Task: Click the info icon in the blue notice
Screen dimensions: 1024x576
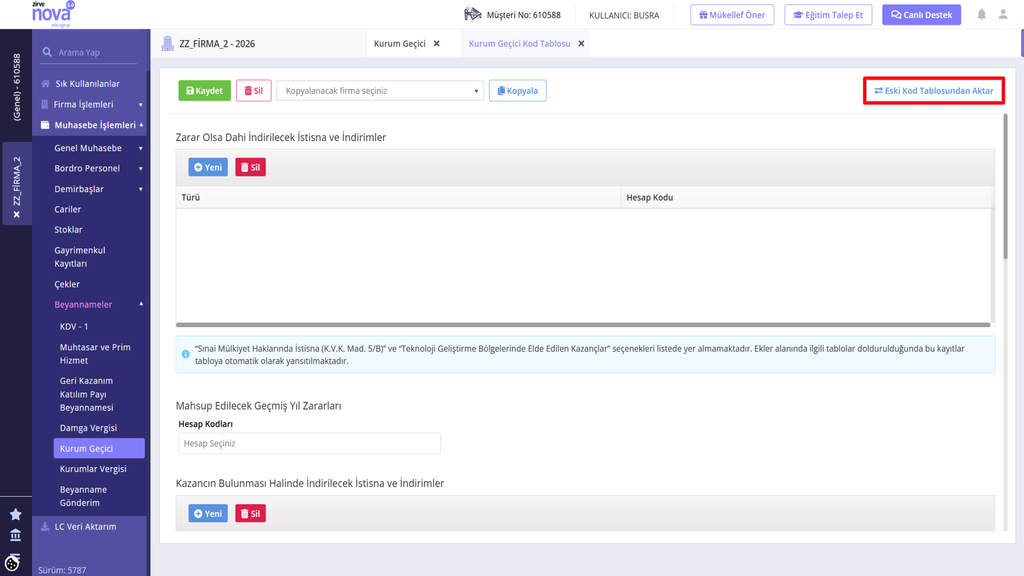Action: (x=185, y=355)
